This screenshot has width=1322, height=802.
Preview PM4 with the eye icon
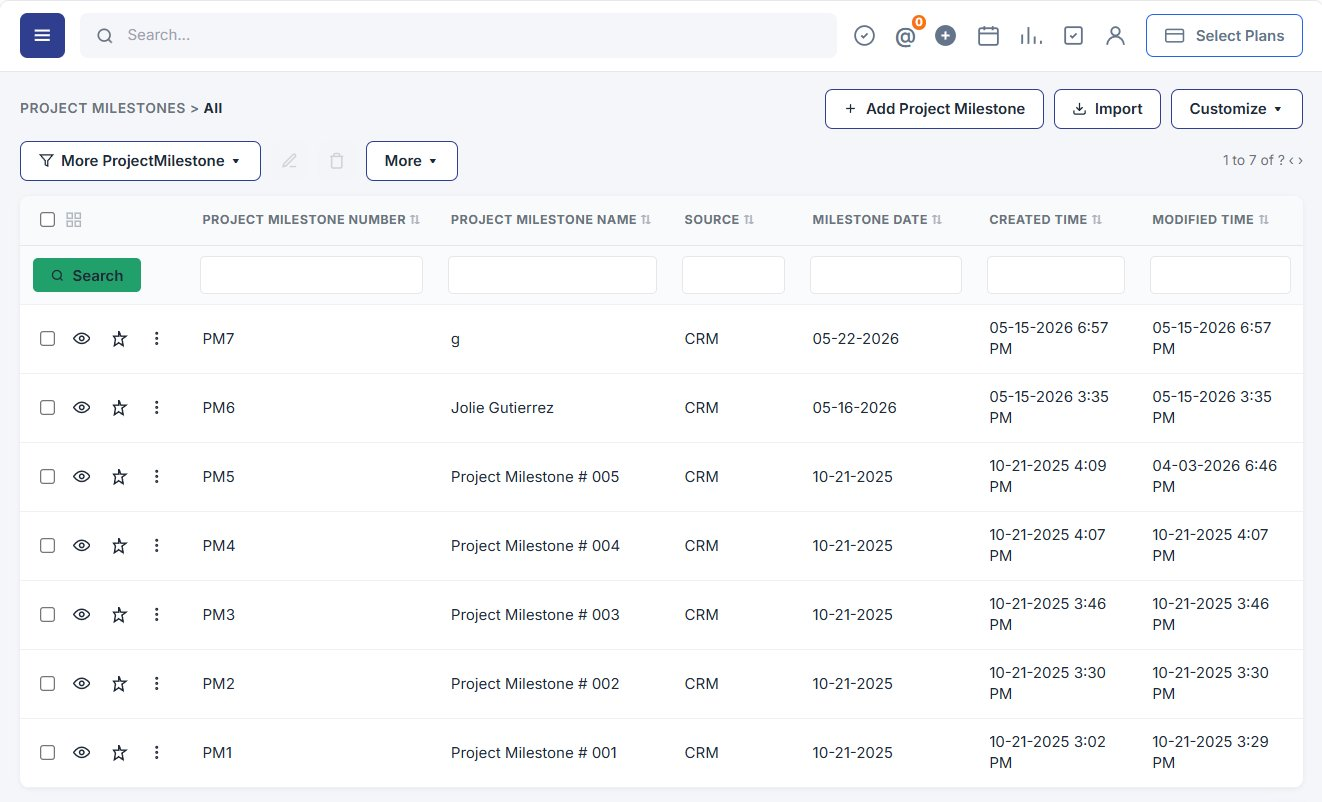(82, 546)
